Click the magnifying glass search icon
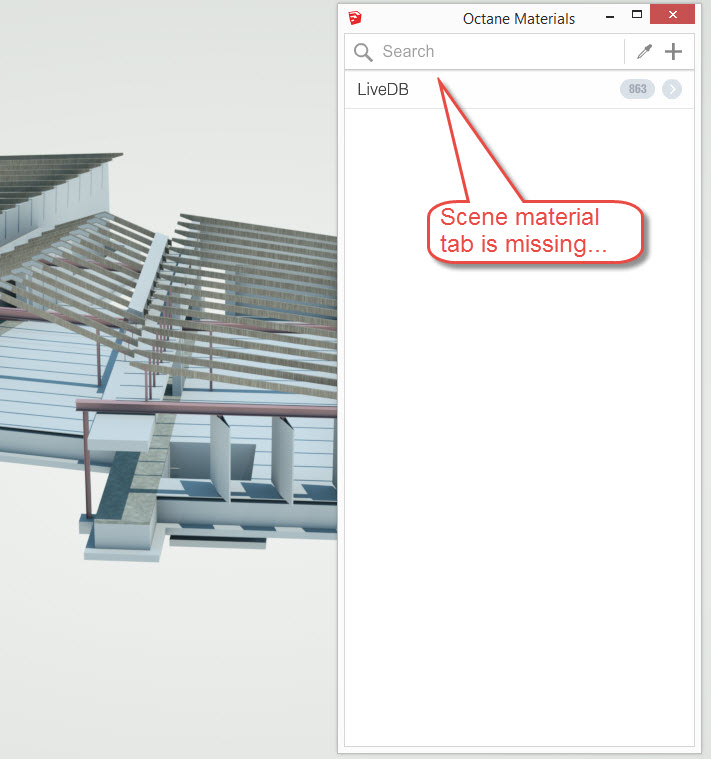The image size is (711, 759). coord(363,52)
